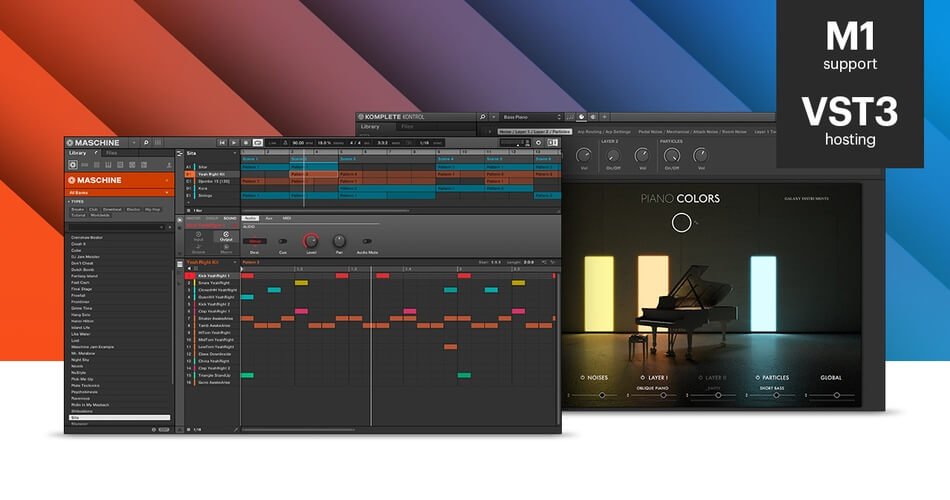Open the orange MASCHINE product selector dropdown
The width and height of the screenshot is (950, 500).
click(x=119, y=180)
